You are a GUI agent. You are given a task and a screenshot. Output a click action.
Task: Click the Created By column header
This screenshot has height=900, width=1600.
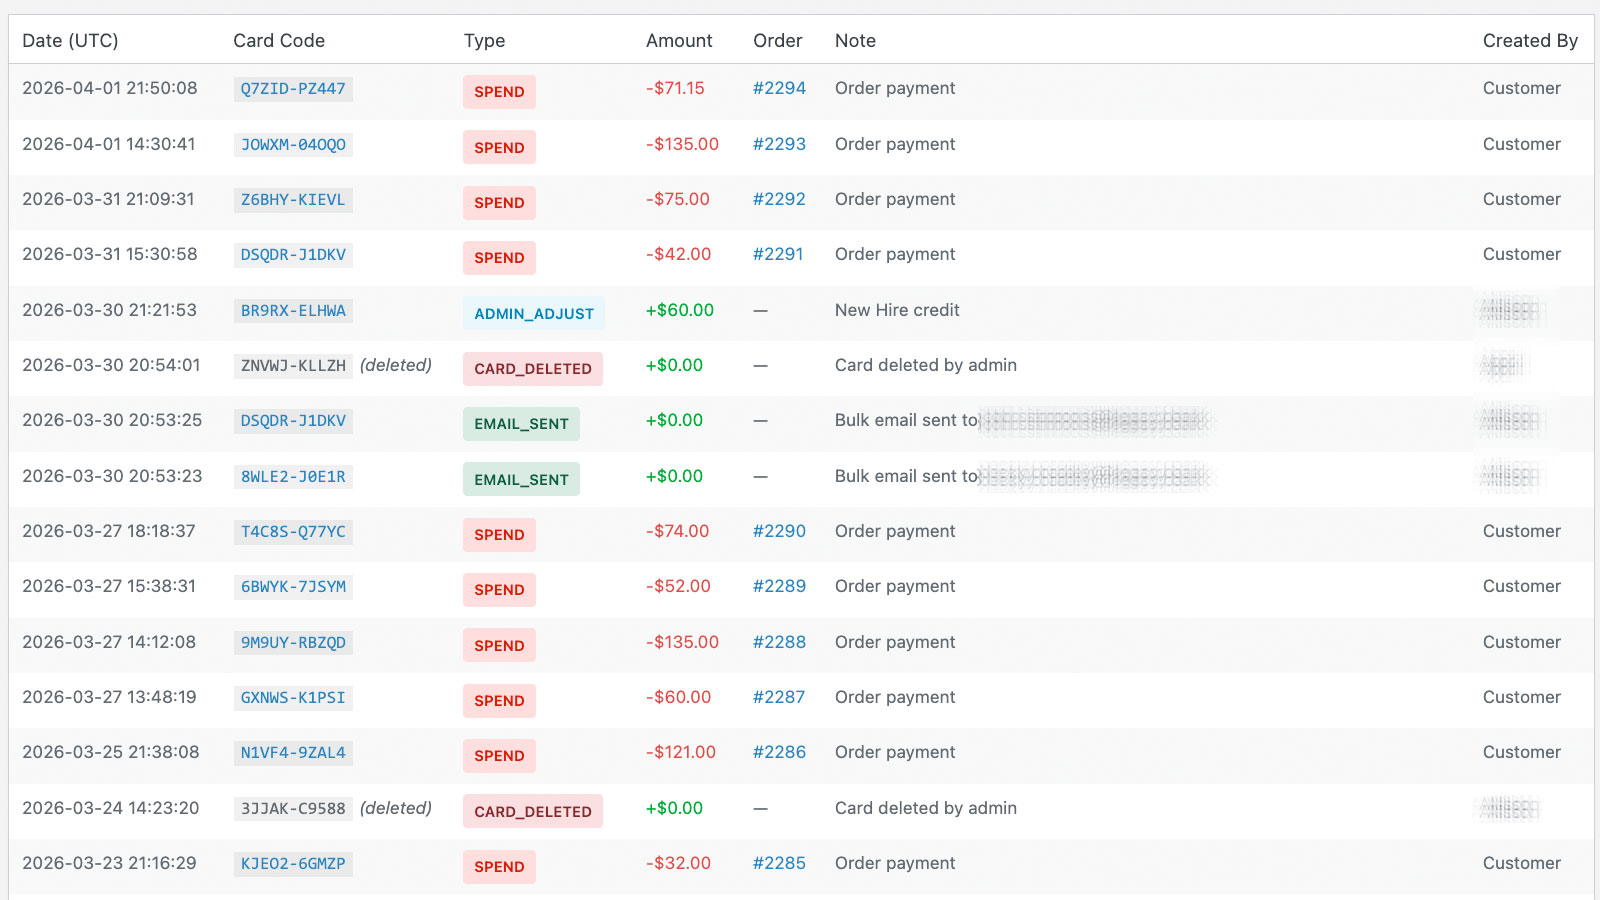pos(1530,41)
